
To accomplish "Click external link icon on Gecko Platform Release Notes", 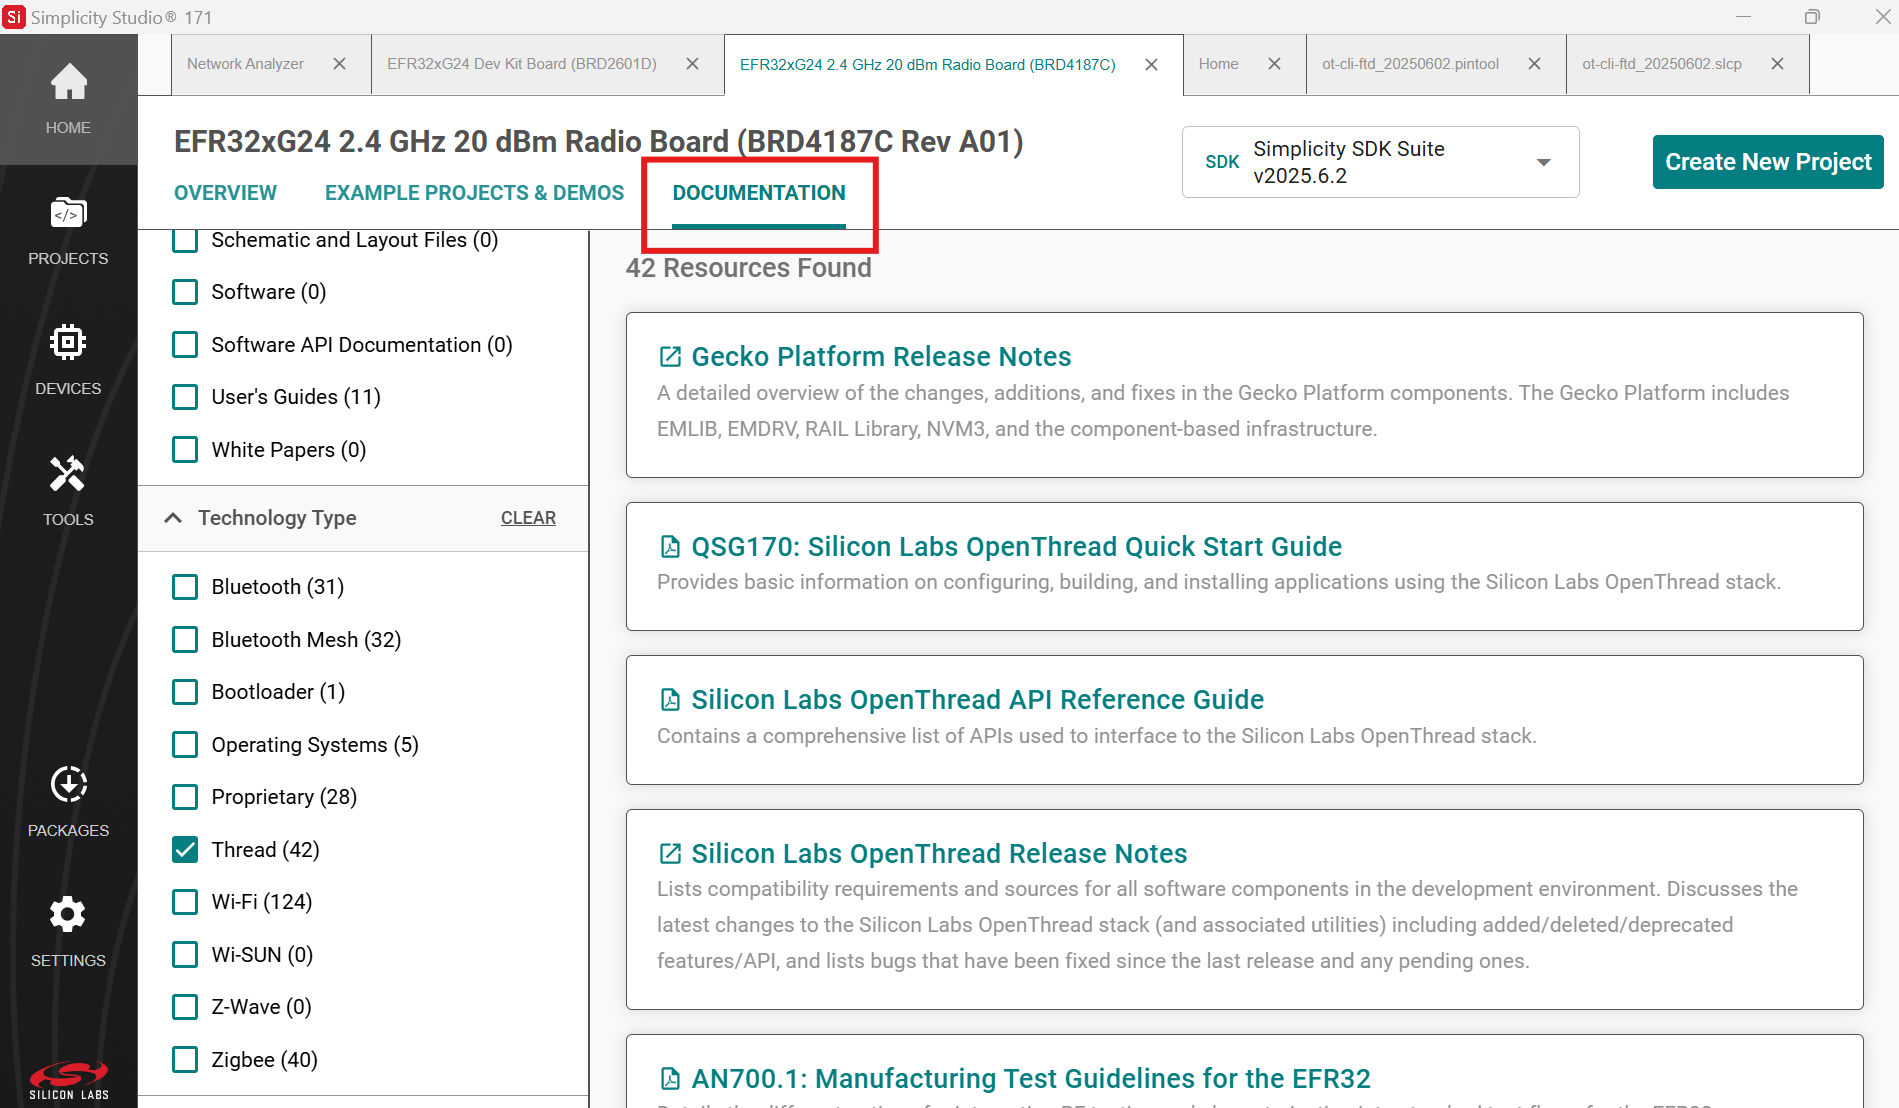I will [670, 357].
